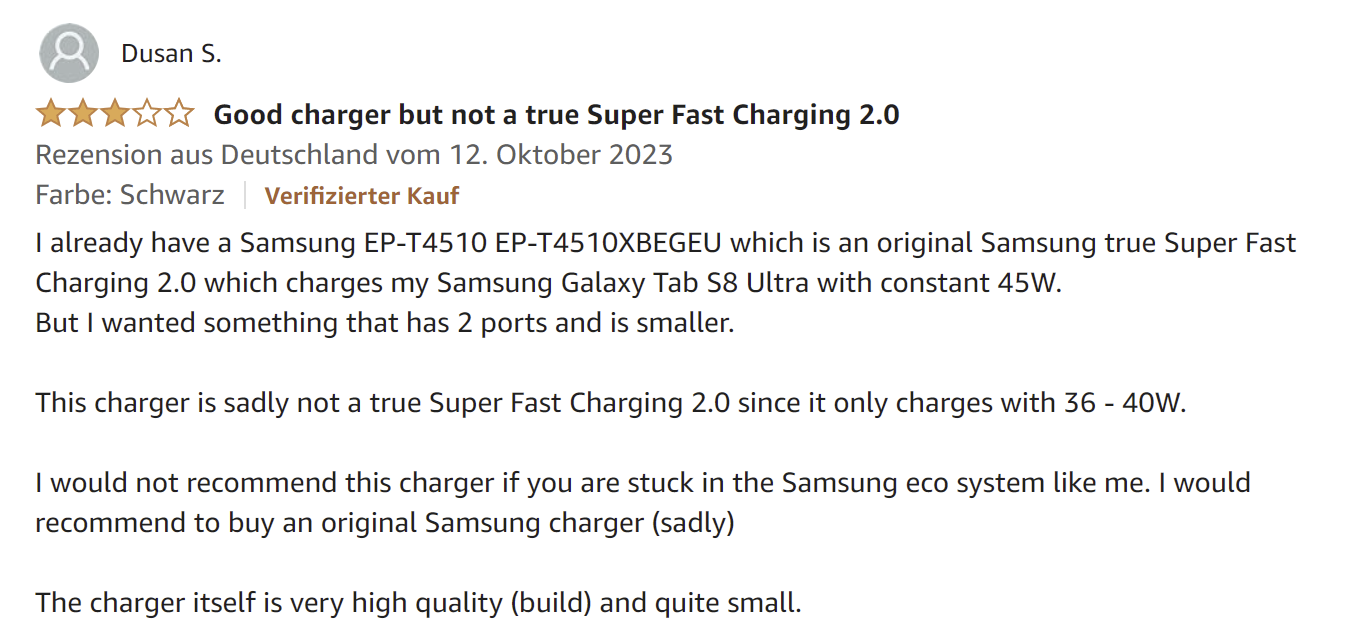Open Dusan S. reviewer profile
The width and height of the screenshot is (1346, 626).
(171, 54)
